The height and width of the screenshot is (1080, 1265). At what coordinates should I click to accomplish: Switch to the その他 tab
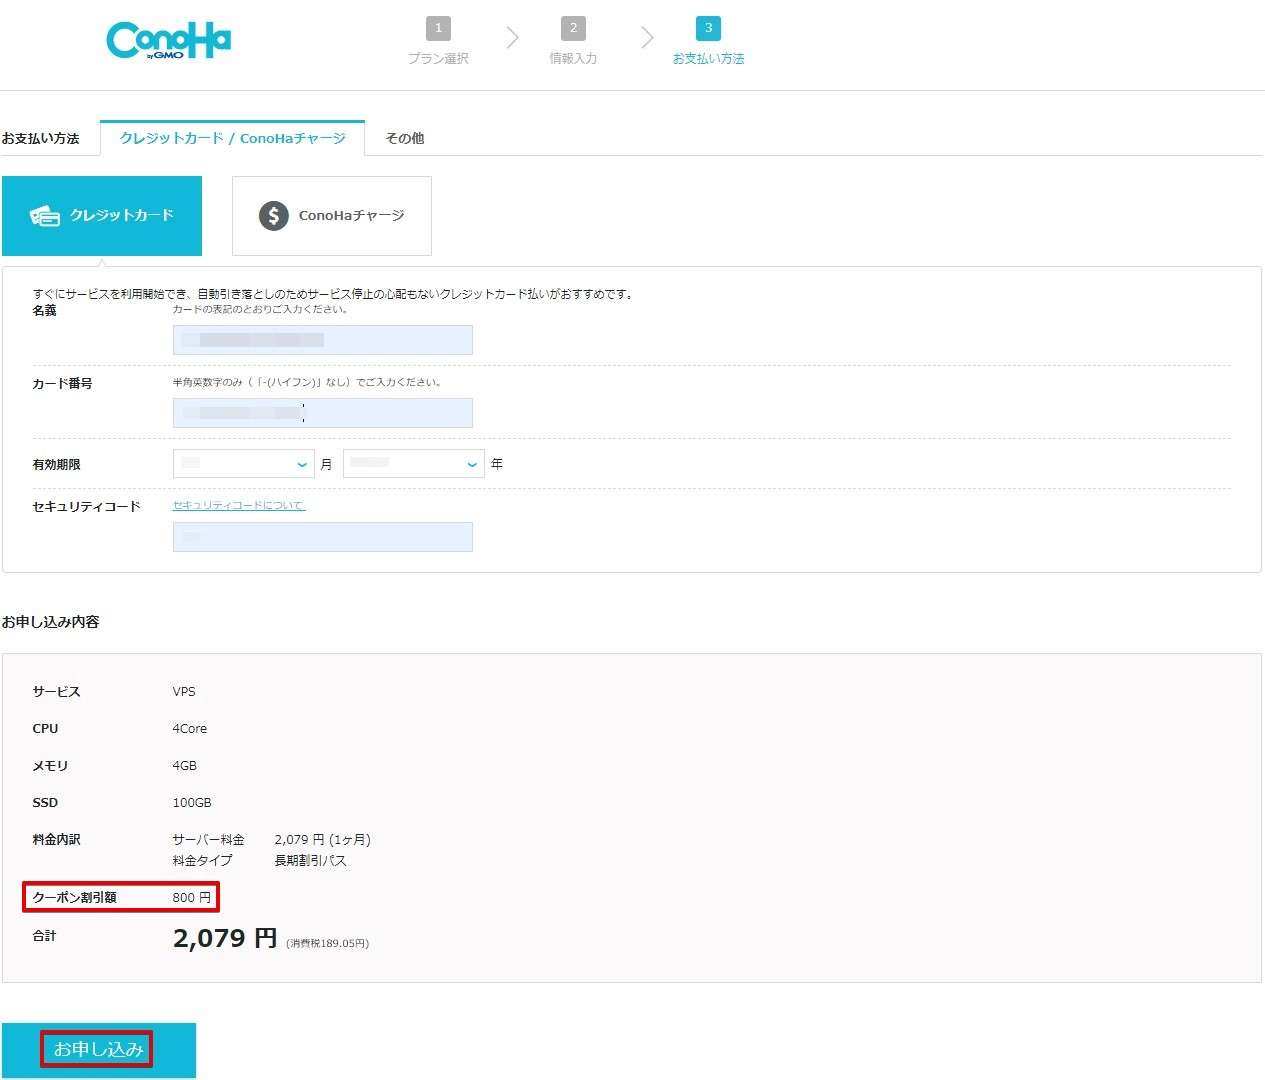[405, 138]
